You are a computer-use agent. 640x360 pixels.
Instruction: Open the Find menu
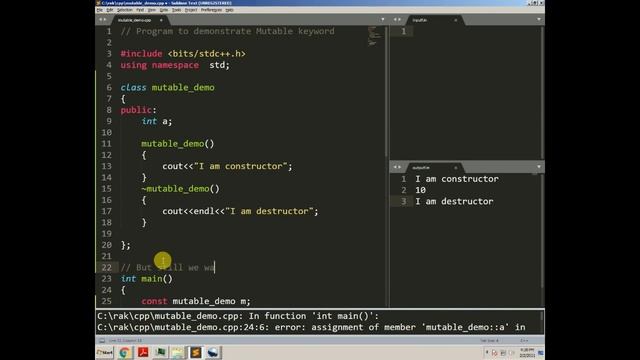point(140,10)
